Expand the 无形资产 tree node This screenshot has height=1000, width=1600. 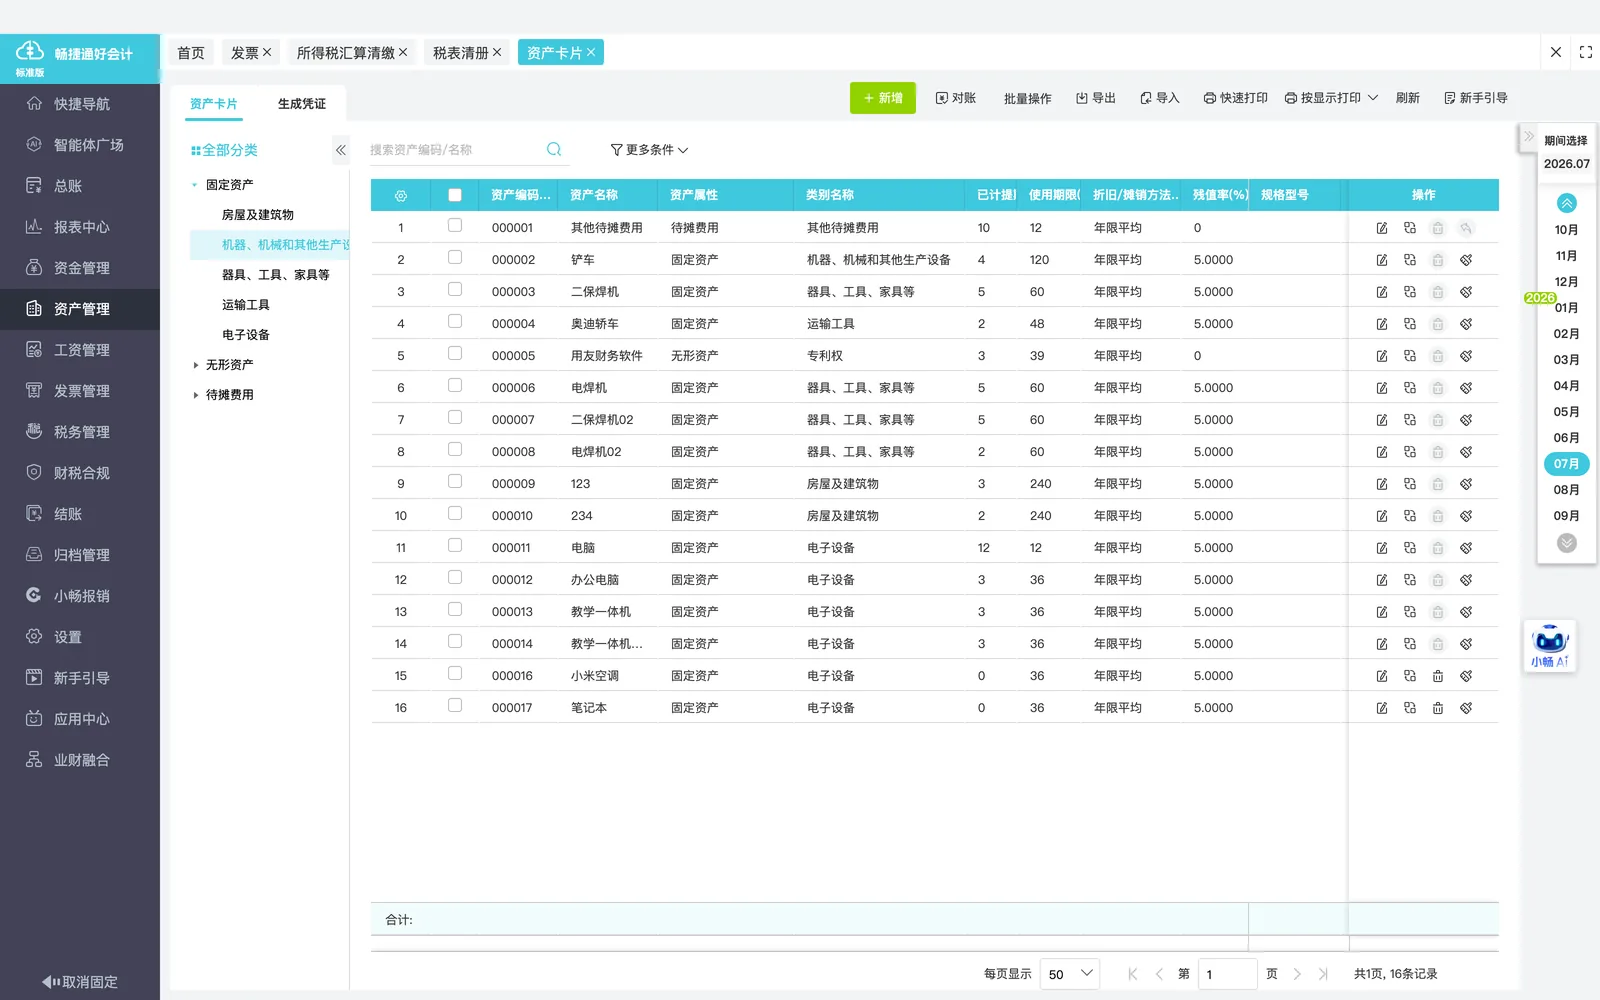[x=195, y=365]
